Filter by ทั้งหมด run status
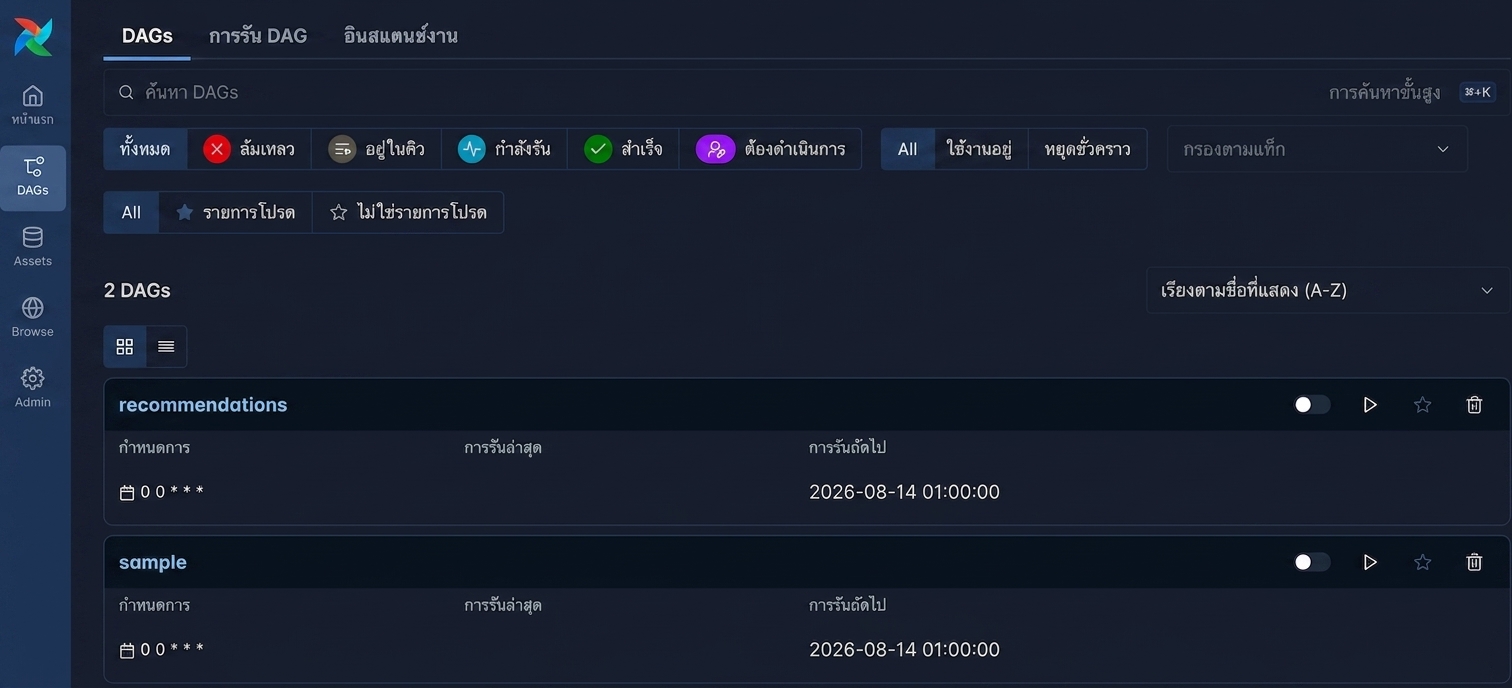Screen dimensions: 1512x688 pos(145,149)
